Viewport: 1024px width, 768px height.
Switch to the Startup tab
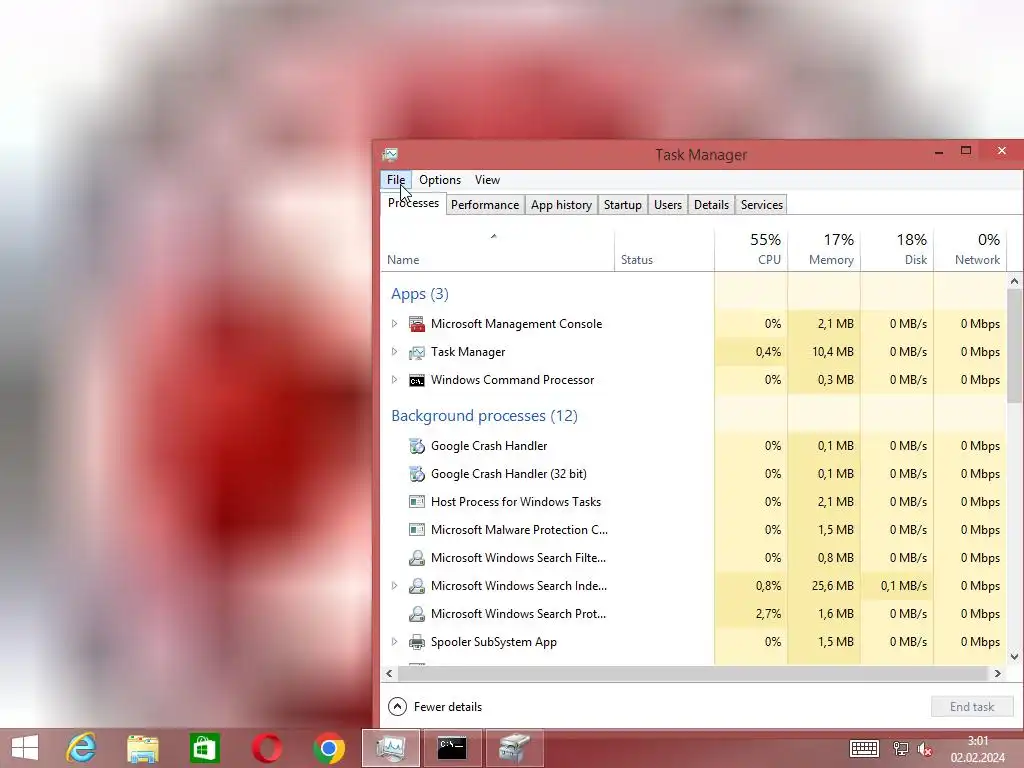[622, 205]
